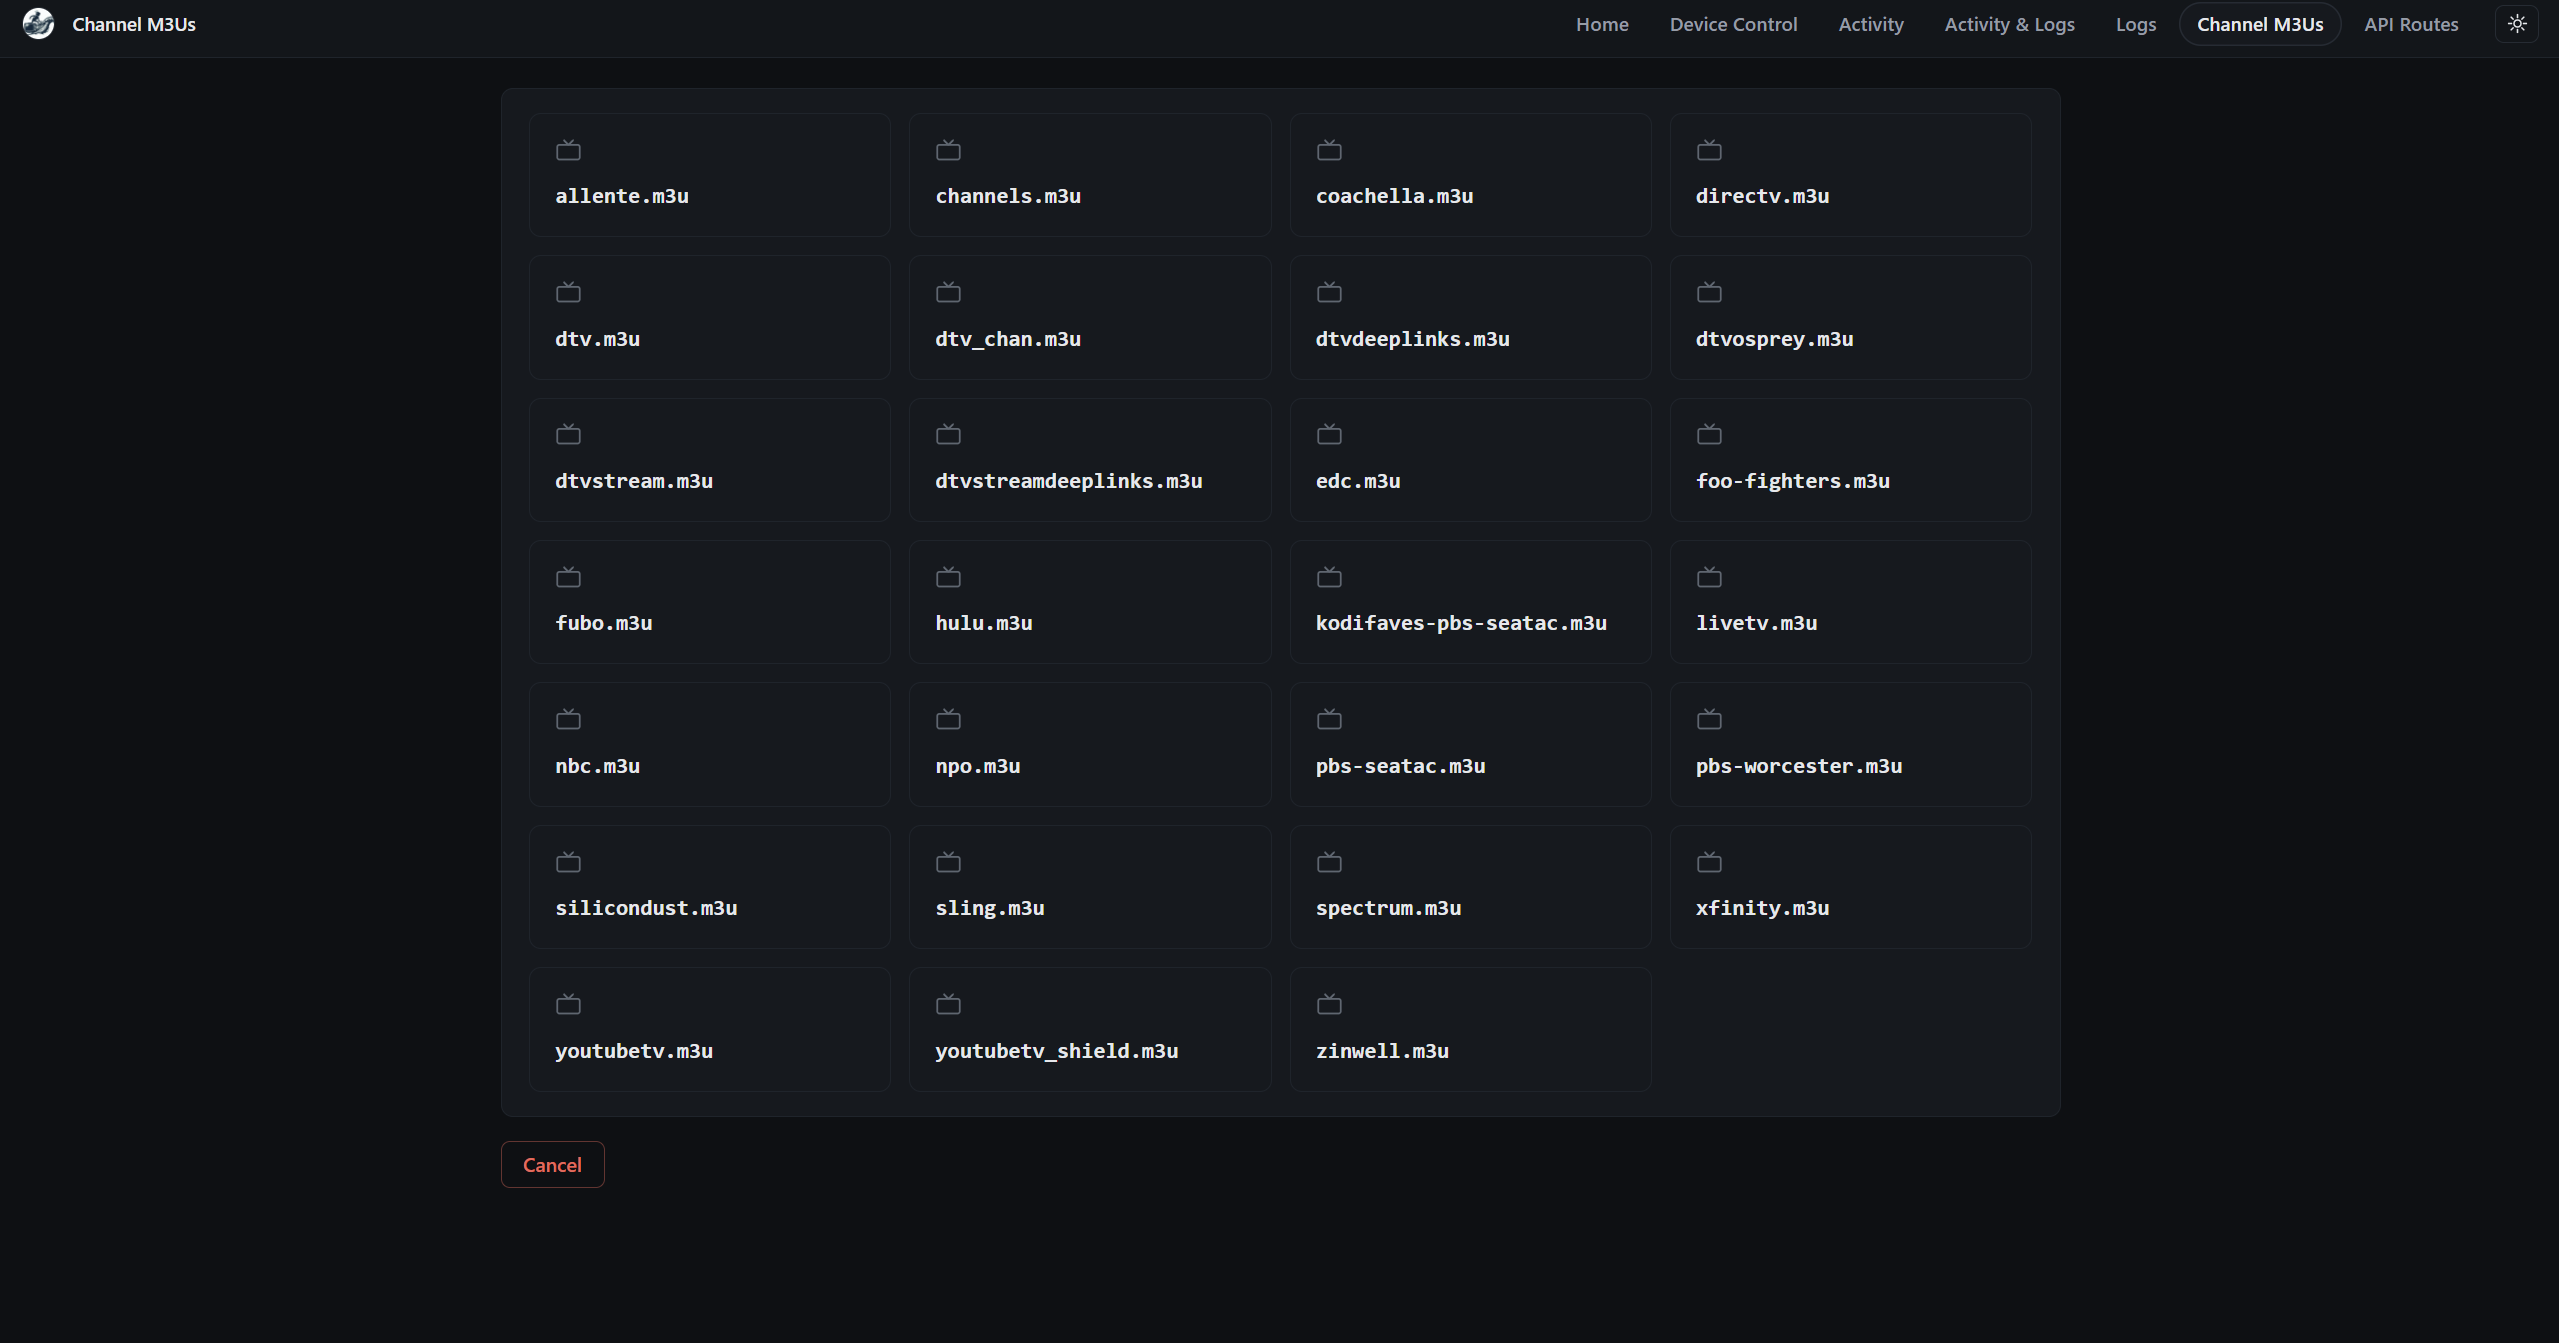Click the TV icon above dtvstreamdeeplinks.m3u

pyautogui.click(x=948, y=434)
